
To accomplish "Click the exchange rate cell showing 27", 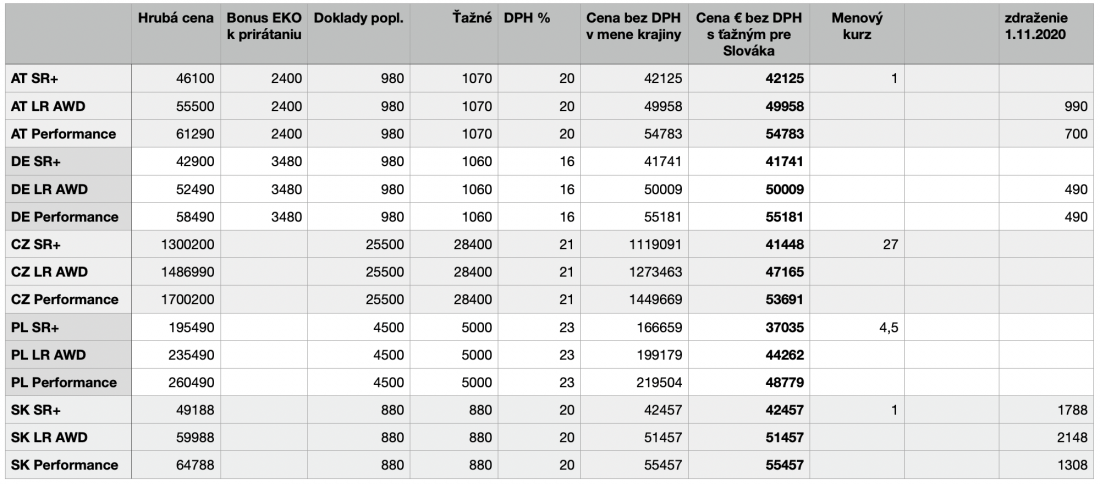I will [857, 245].
